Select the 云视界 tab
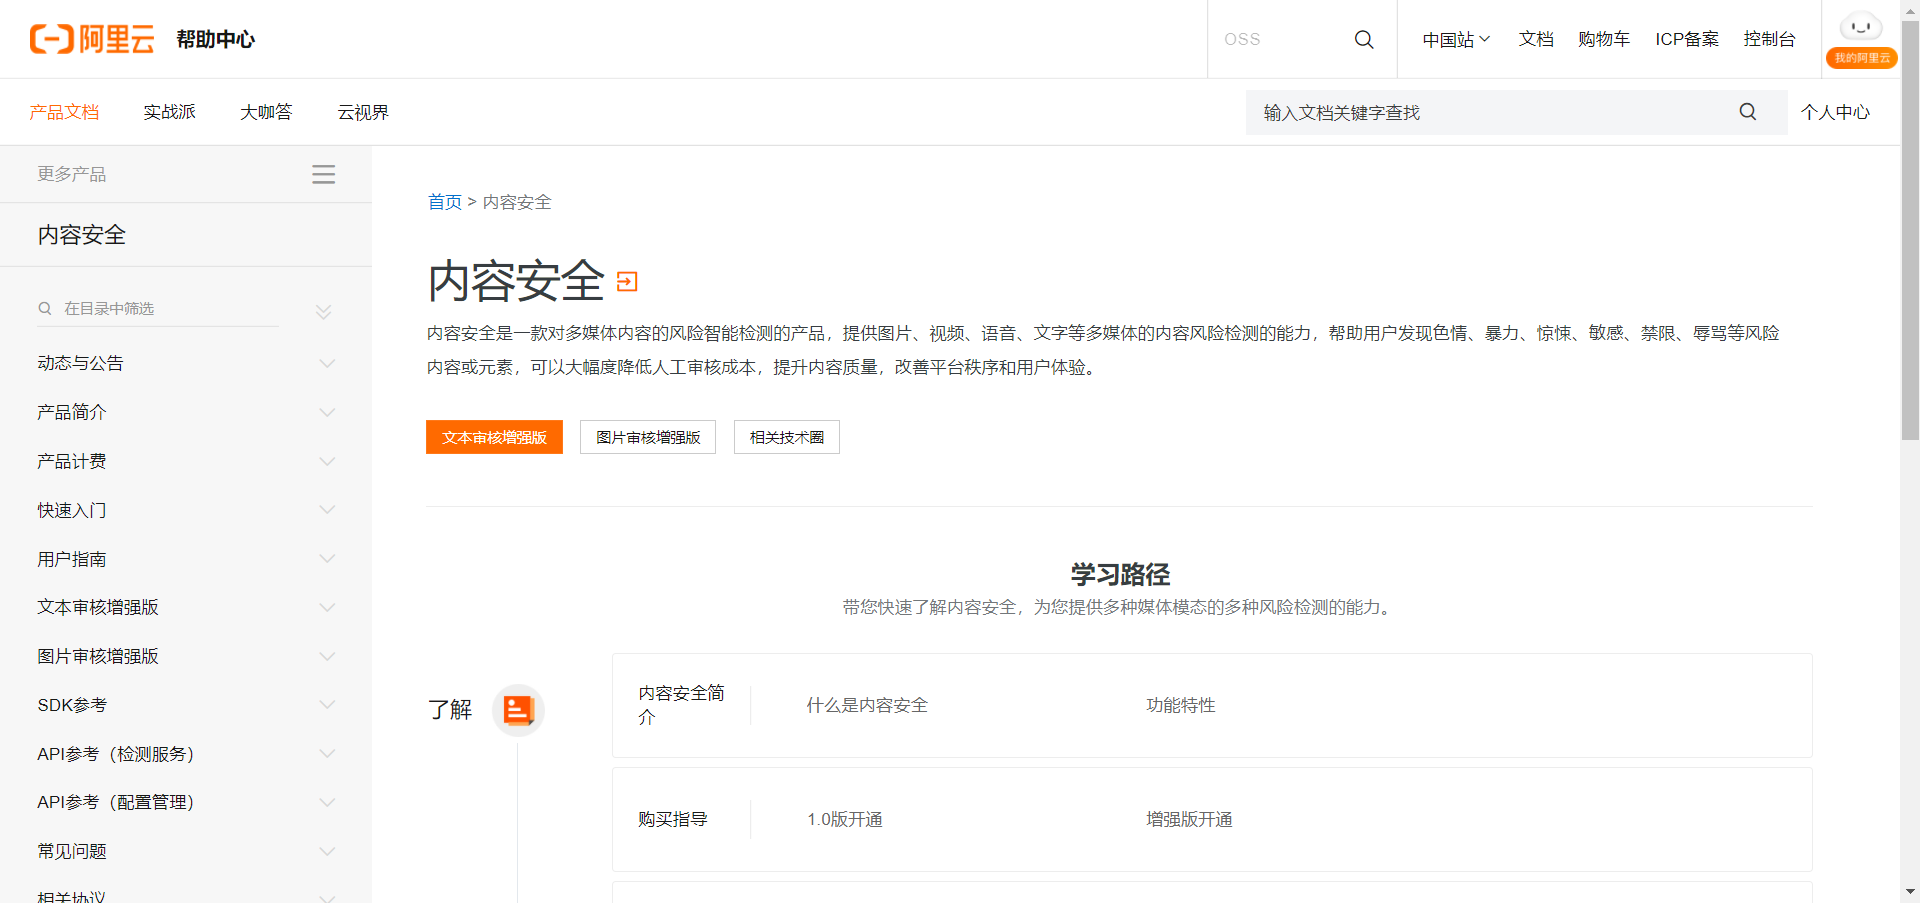 click(363, 112)
